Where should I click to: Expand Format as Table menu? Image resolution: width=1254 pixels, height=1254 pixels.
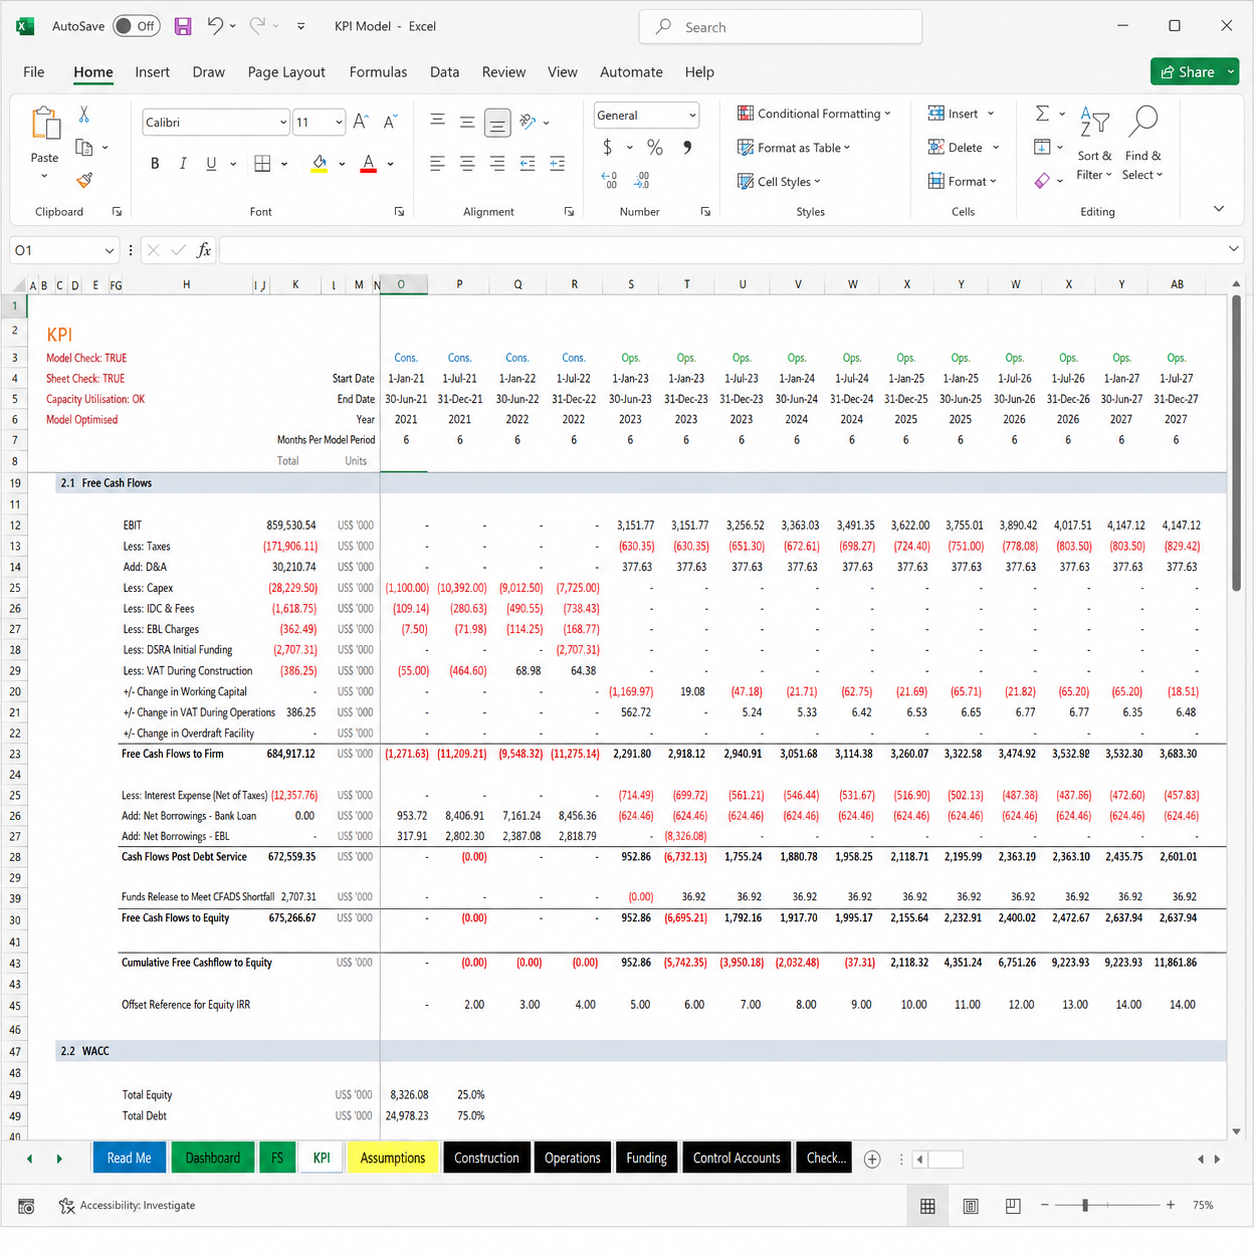(794, 147)
